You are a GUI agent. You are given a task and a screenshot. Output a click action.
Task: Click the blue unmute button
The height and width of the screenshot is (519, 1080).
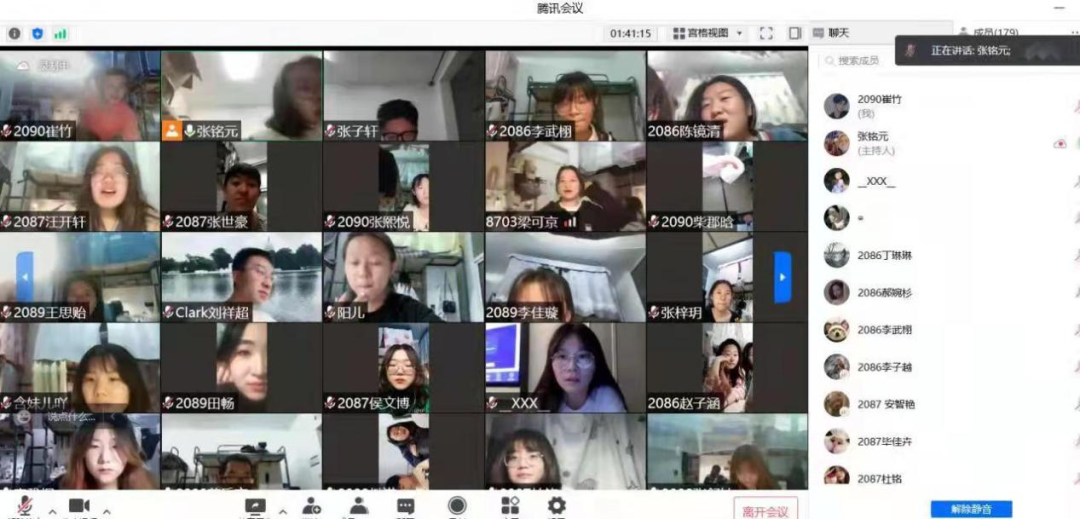(971, 509)
